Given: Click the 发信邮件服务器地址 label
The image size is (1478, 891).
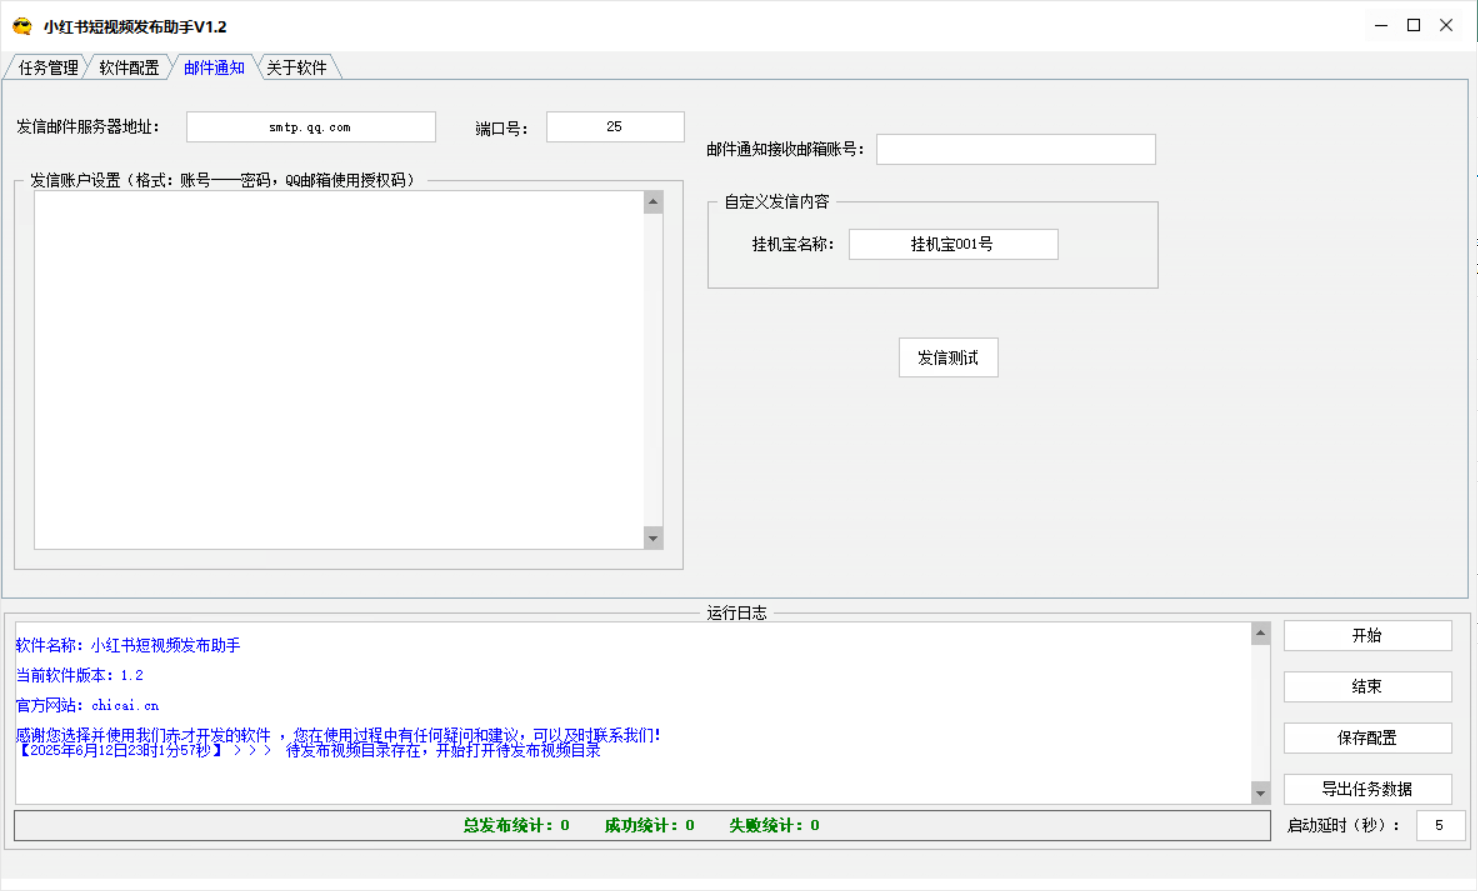Looking at the screenshot, I should [88, 127].
